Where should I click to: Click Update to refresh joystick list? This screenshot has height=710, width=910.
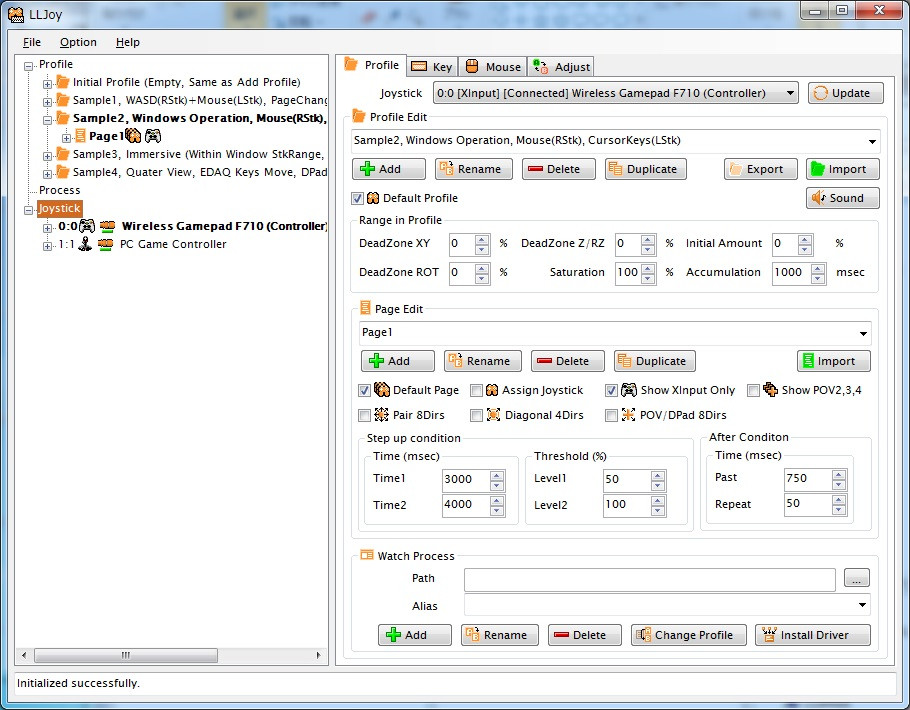point(846,93)
